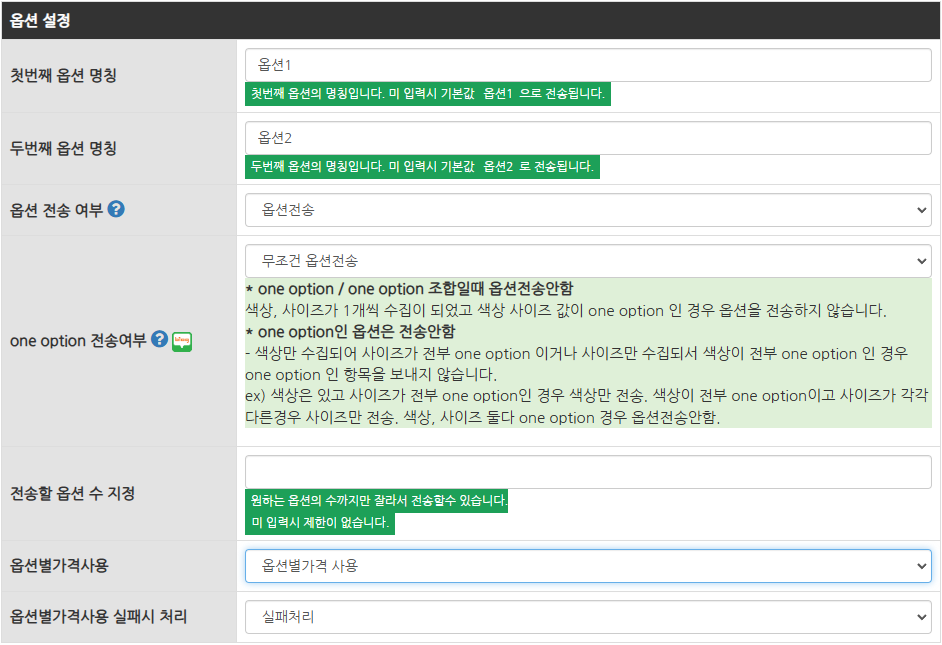Expand the 옵션 전송 여부 dropdown
The width and height of the screenshot is (942, 645).
587,210
